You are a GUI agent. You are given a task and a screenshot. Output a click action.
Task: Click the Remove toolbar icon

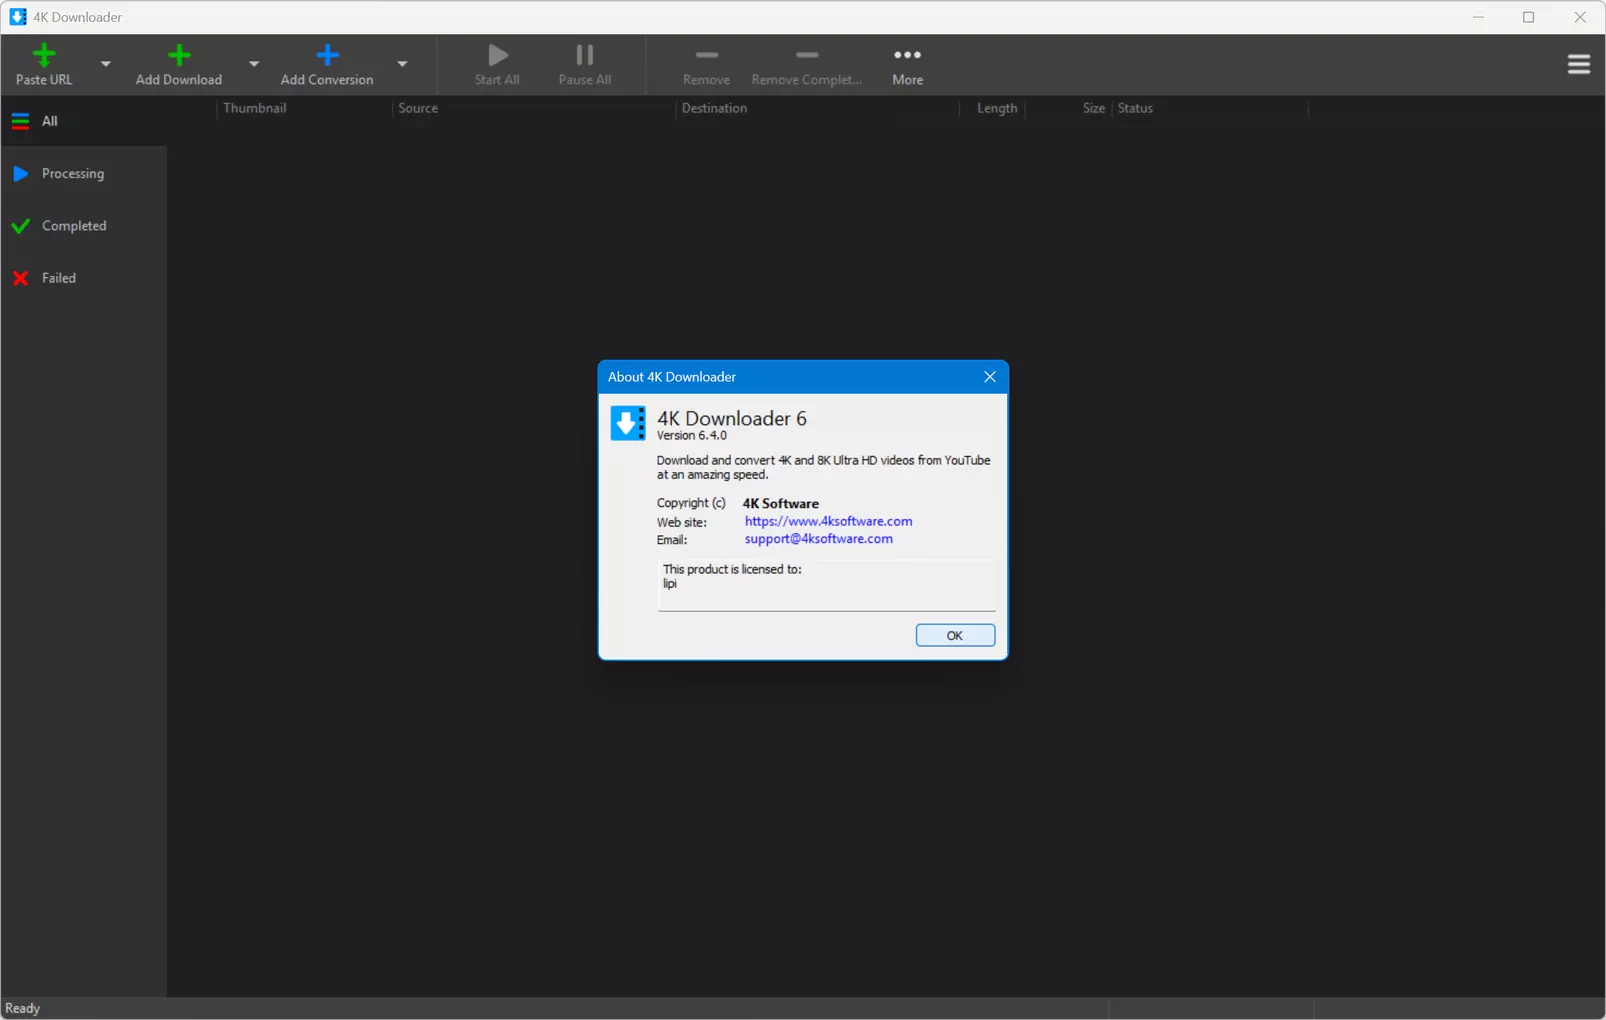tap(707, 55)
